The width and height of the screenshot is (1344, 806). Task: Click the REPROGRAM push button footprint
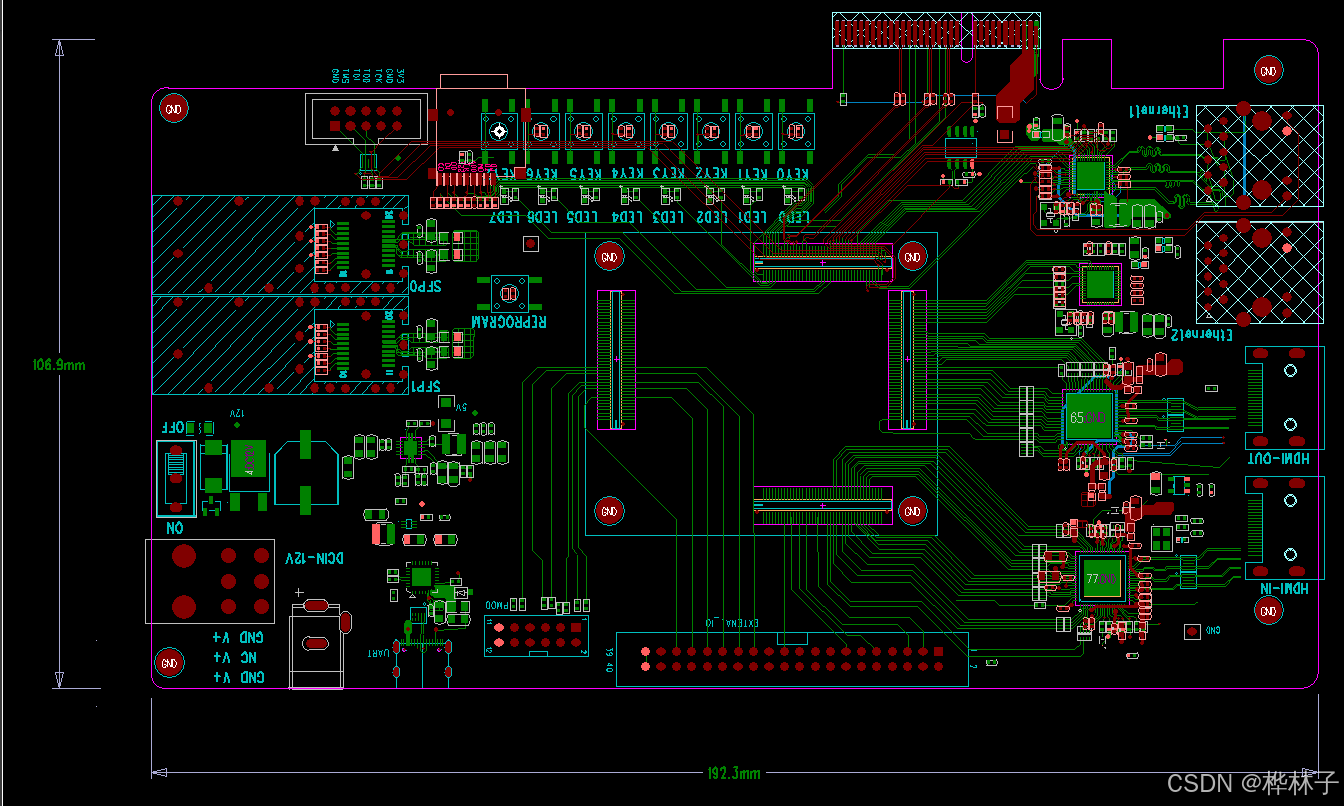(x=509, y=294)
